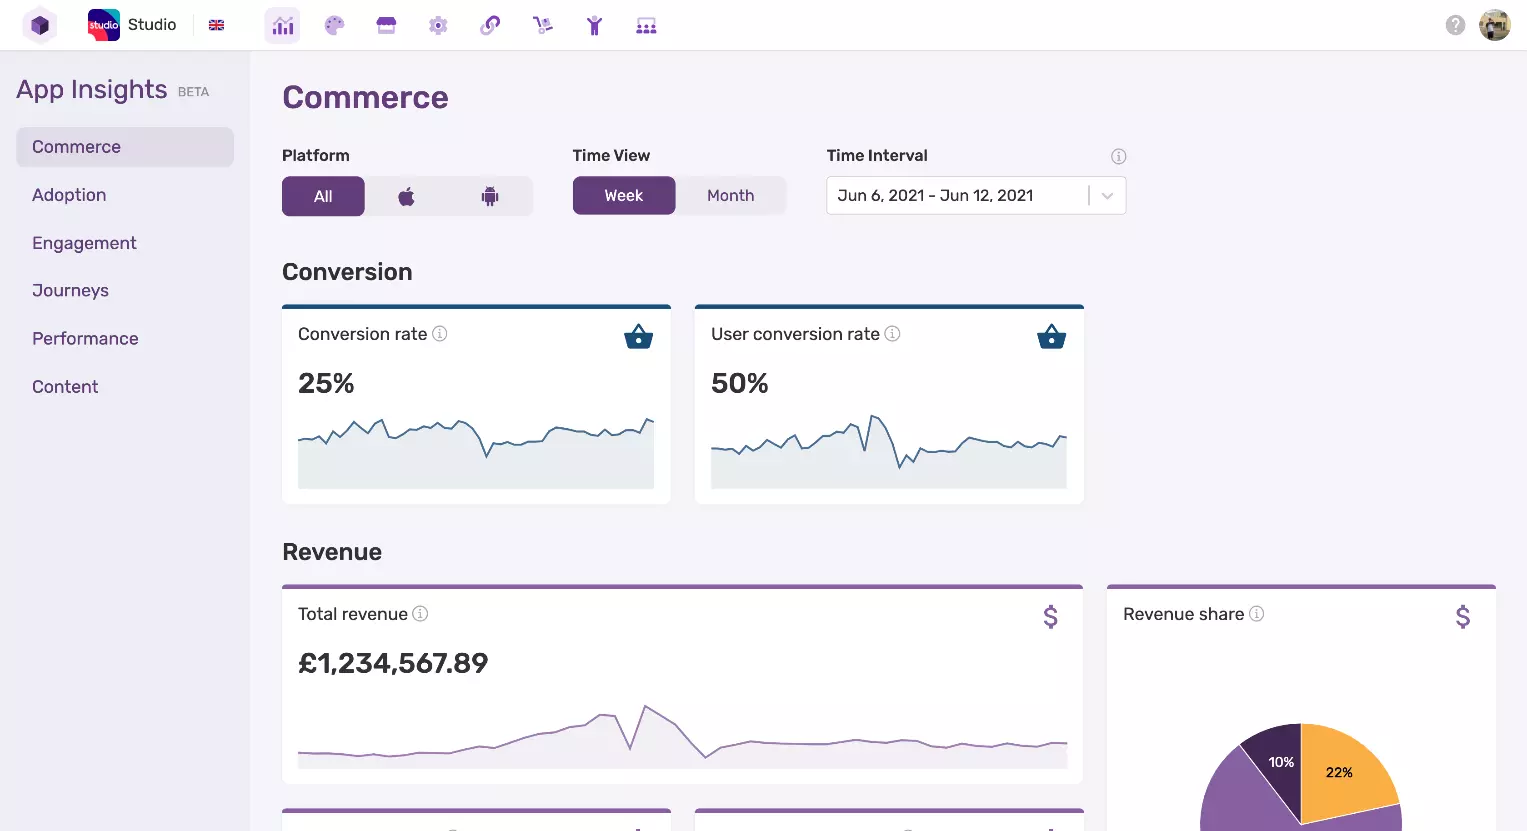This screenshot has width=1527, height=831.
Task: Select the Apple platform filter
Action: [x=406, y=196]
